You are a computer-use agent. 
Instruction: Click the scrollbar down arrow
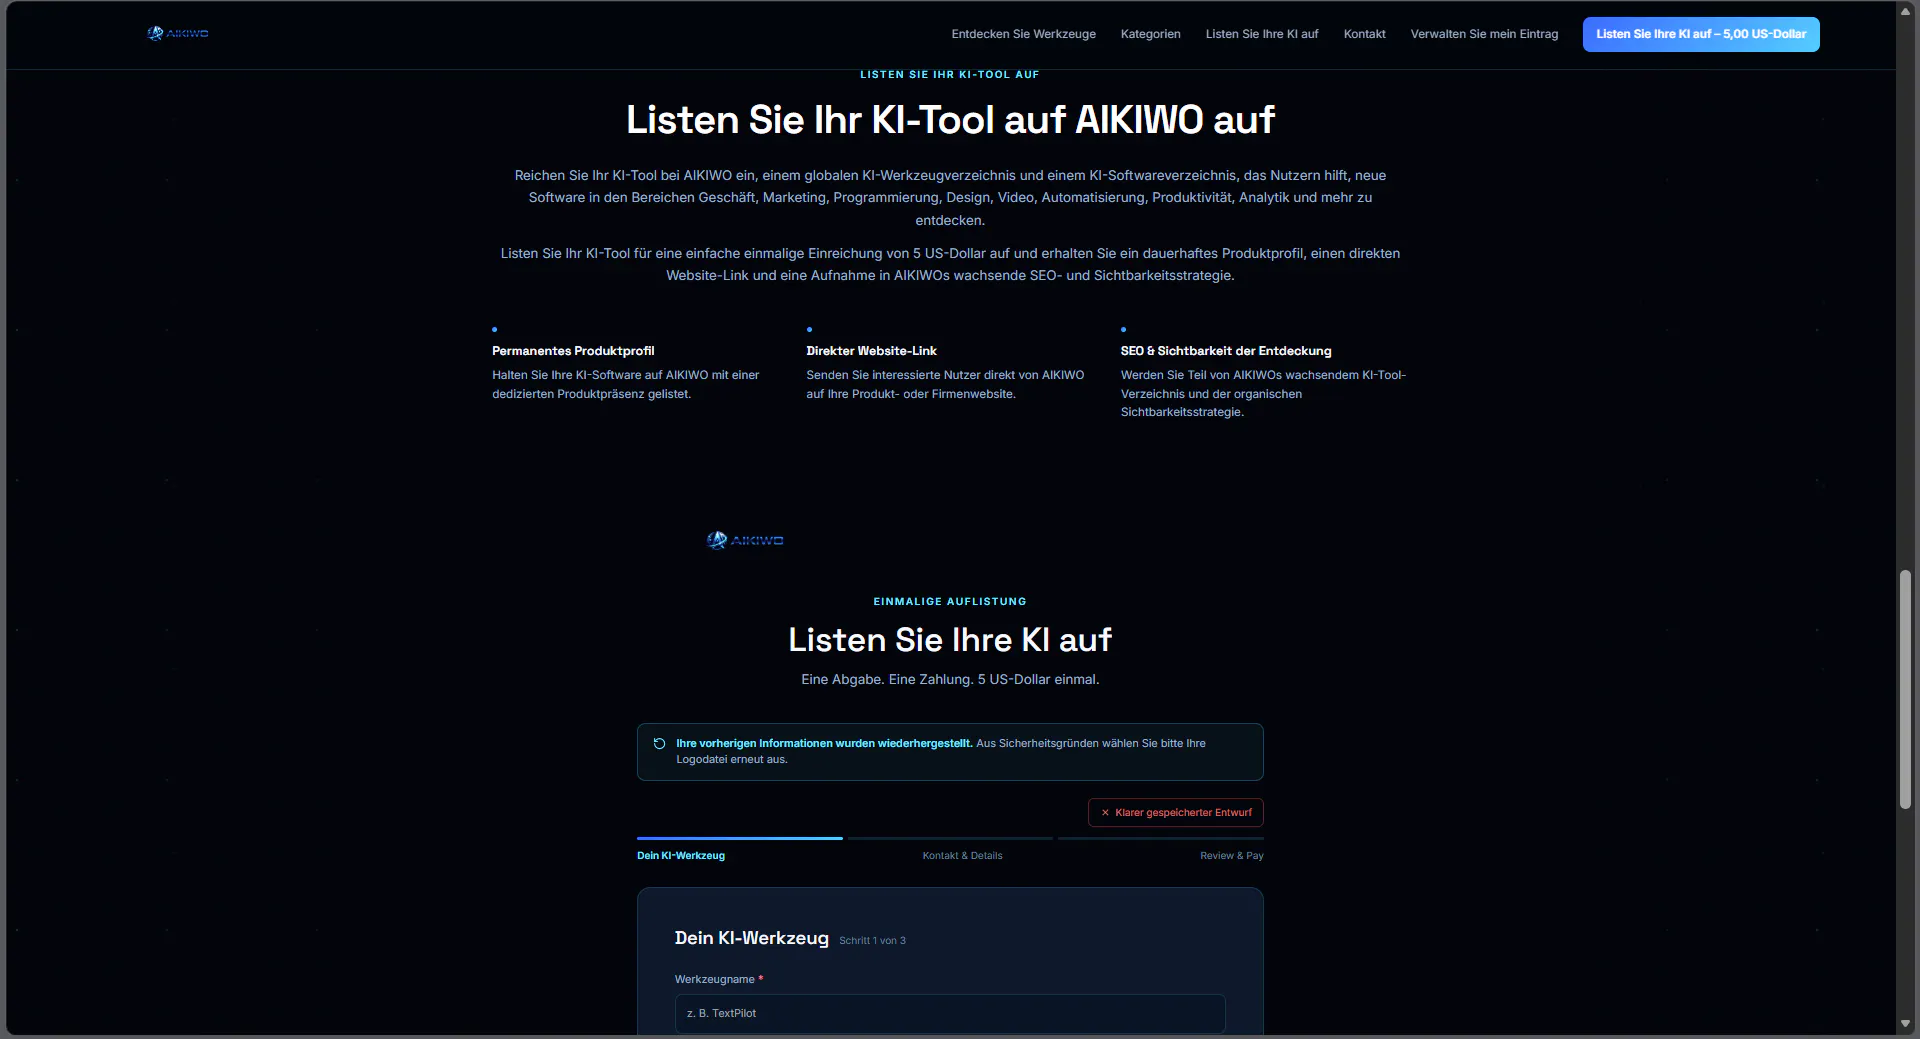pyautogui.click(x=1906, y=1024)
